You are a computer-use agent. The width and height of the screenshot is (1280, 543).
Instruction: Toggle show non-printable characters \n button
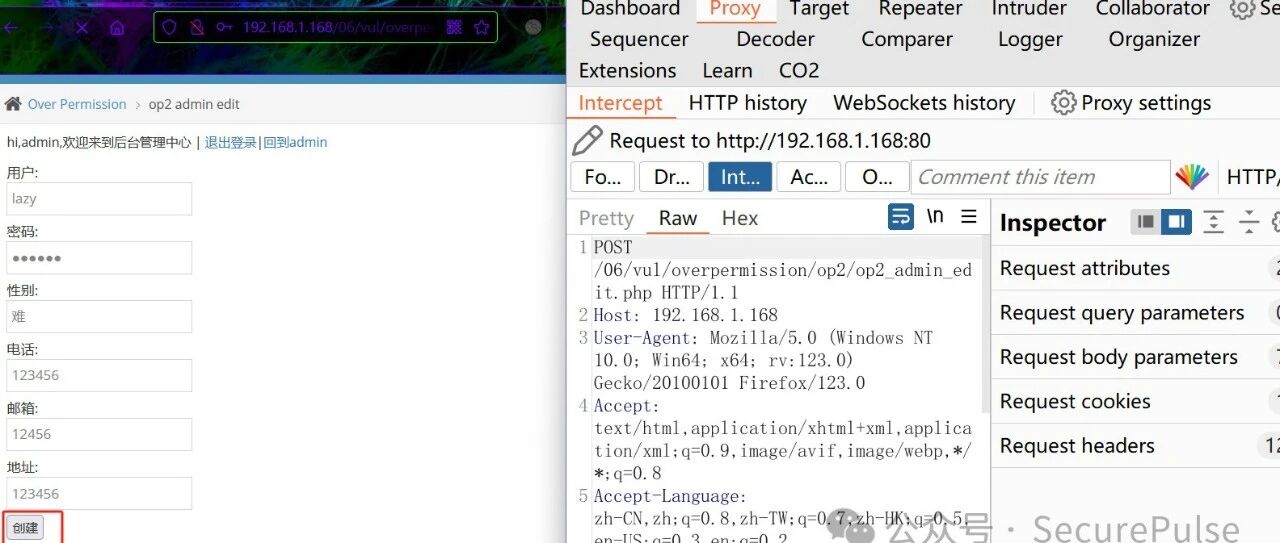point(935,216)
